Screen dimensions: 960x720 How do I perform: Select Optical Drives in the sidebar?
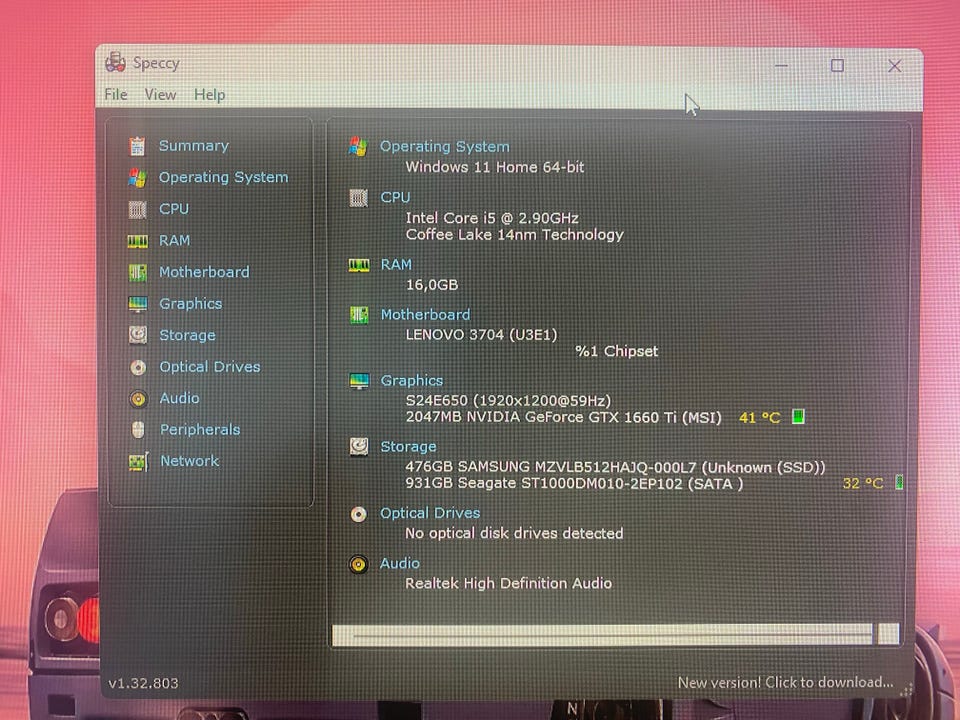[x=210, y=367]
